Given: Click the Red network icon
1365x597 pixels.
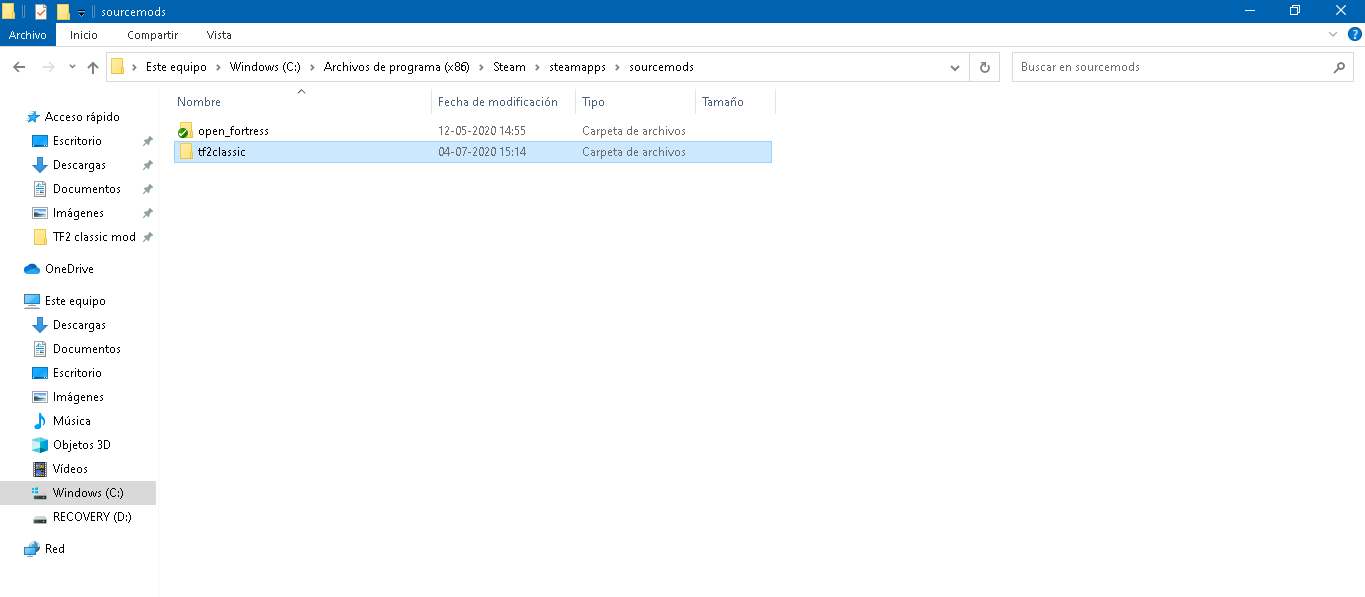Looking at the screenshot, I should coord(32,549).
